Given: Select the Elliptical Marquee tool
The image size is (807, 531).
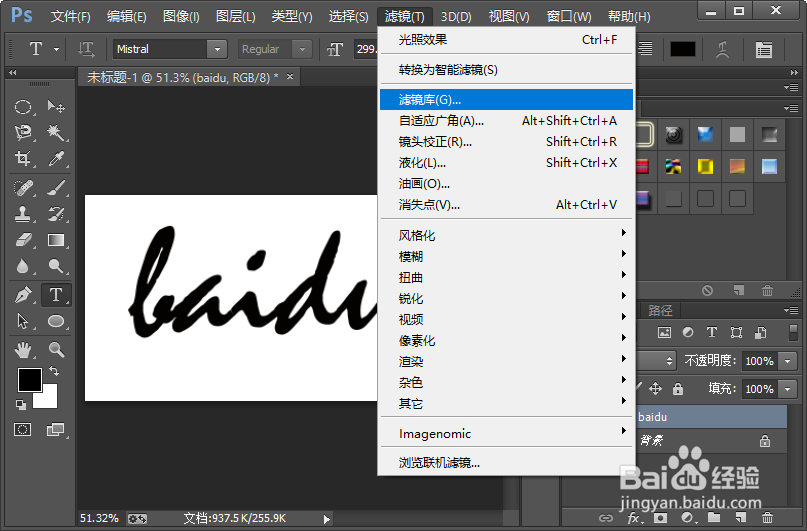Looking at the screenshot, I should [23, 107].
